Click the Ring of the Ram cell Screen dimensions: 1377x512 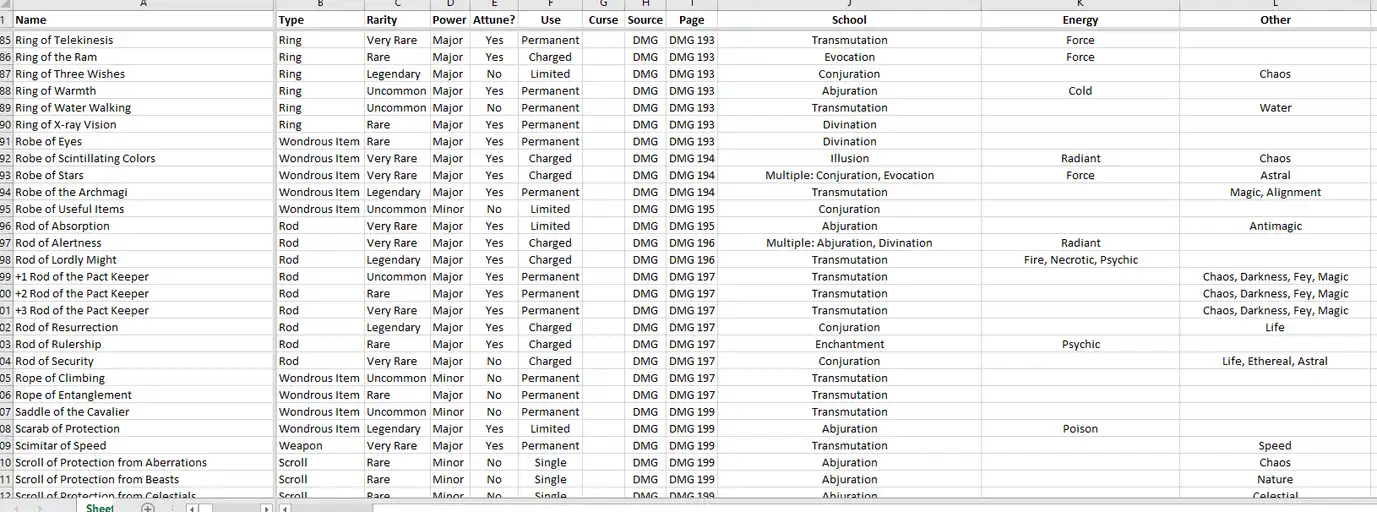point(143,57)
